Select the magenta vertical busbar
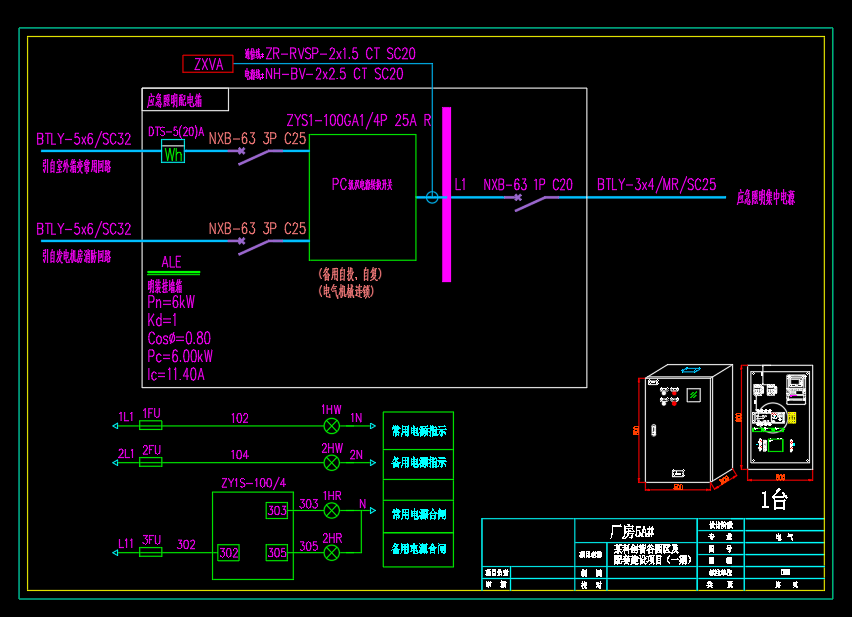The image size is (852, 617). pos(447,194)
